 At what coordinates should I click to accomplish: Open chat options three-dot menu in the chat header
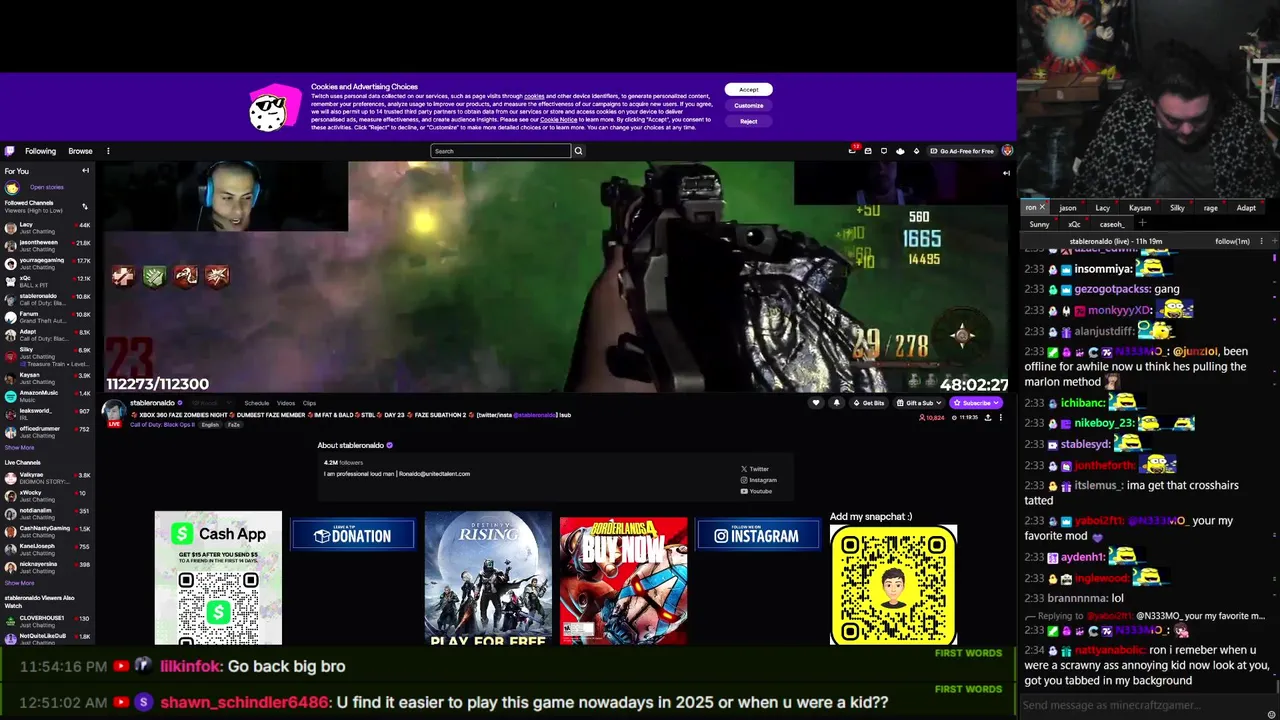pos(1261,241)
